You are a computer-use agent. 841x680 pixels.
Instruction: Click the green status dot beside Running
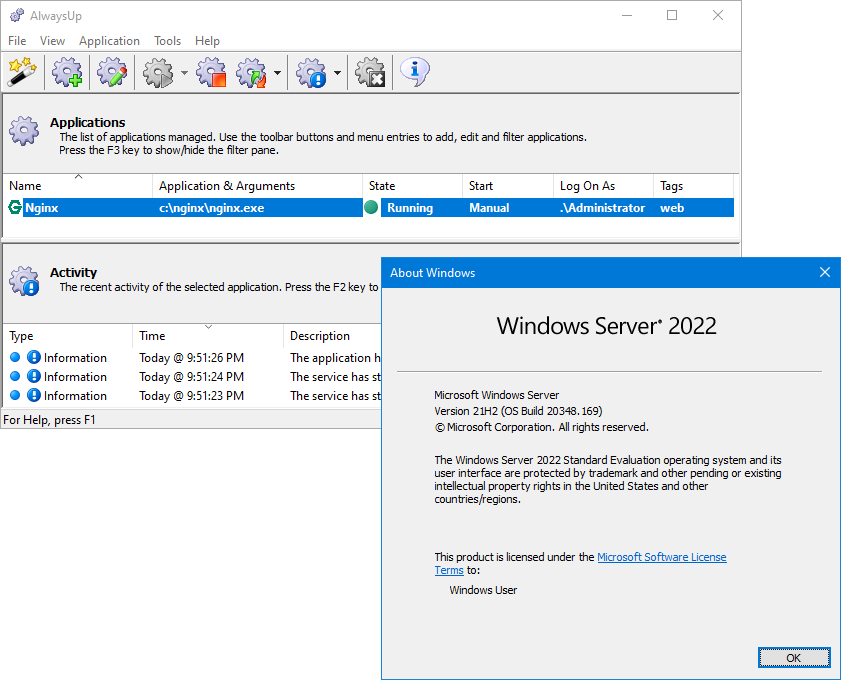pos(371,208)
